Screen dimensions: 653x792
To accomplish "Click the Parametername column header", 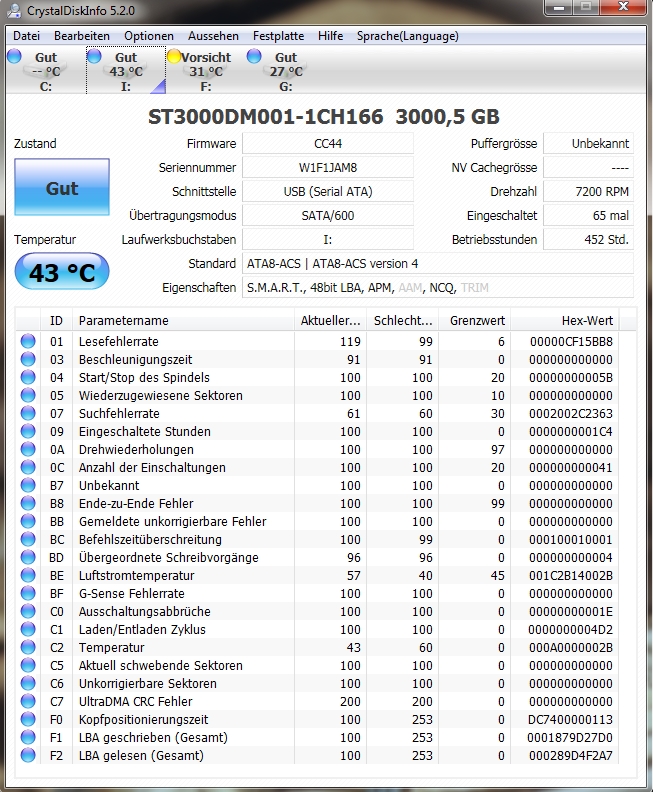I will [183, 320].
